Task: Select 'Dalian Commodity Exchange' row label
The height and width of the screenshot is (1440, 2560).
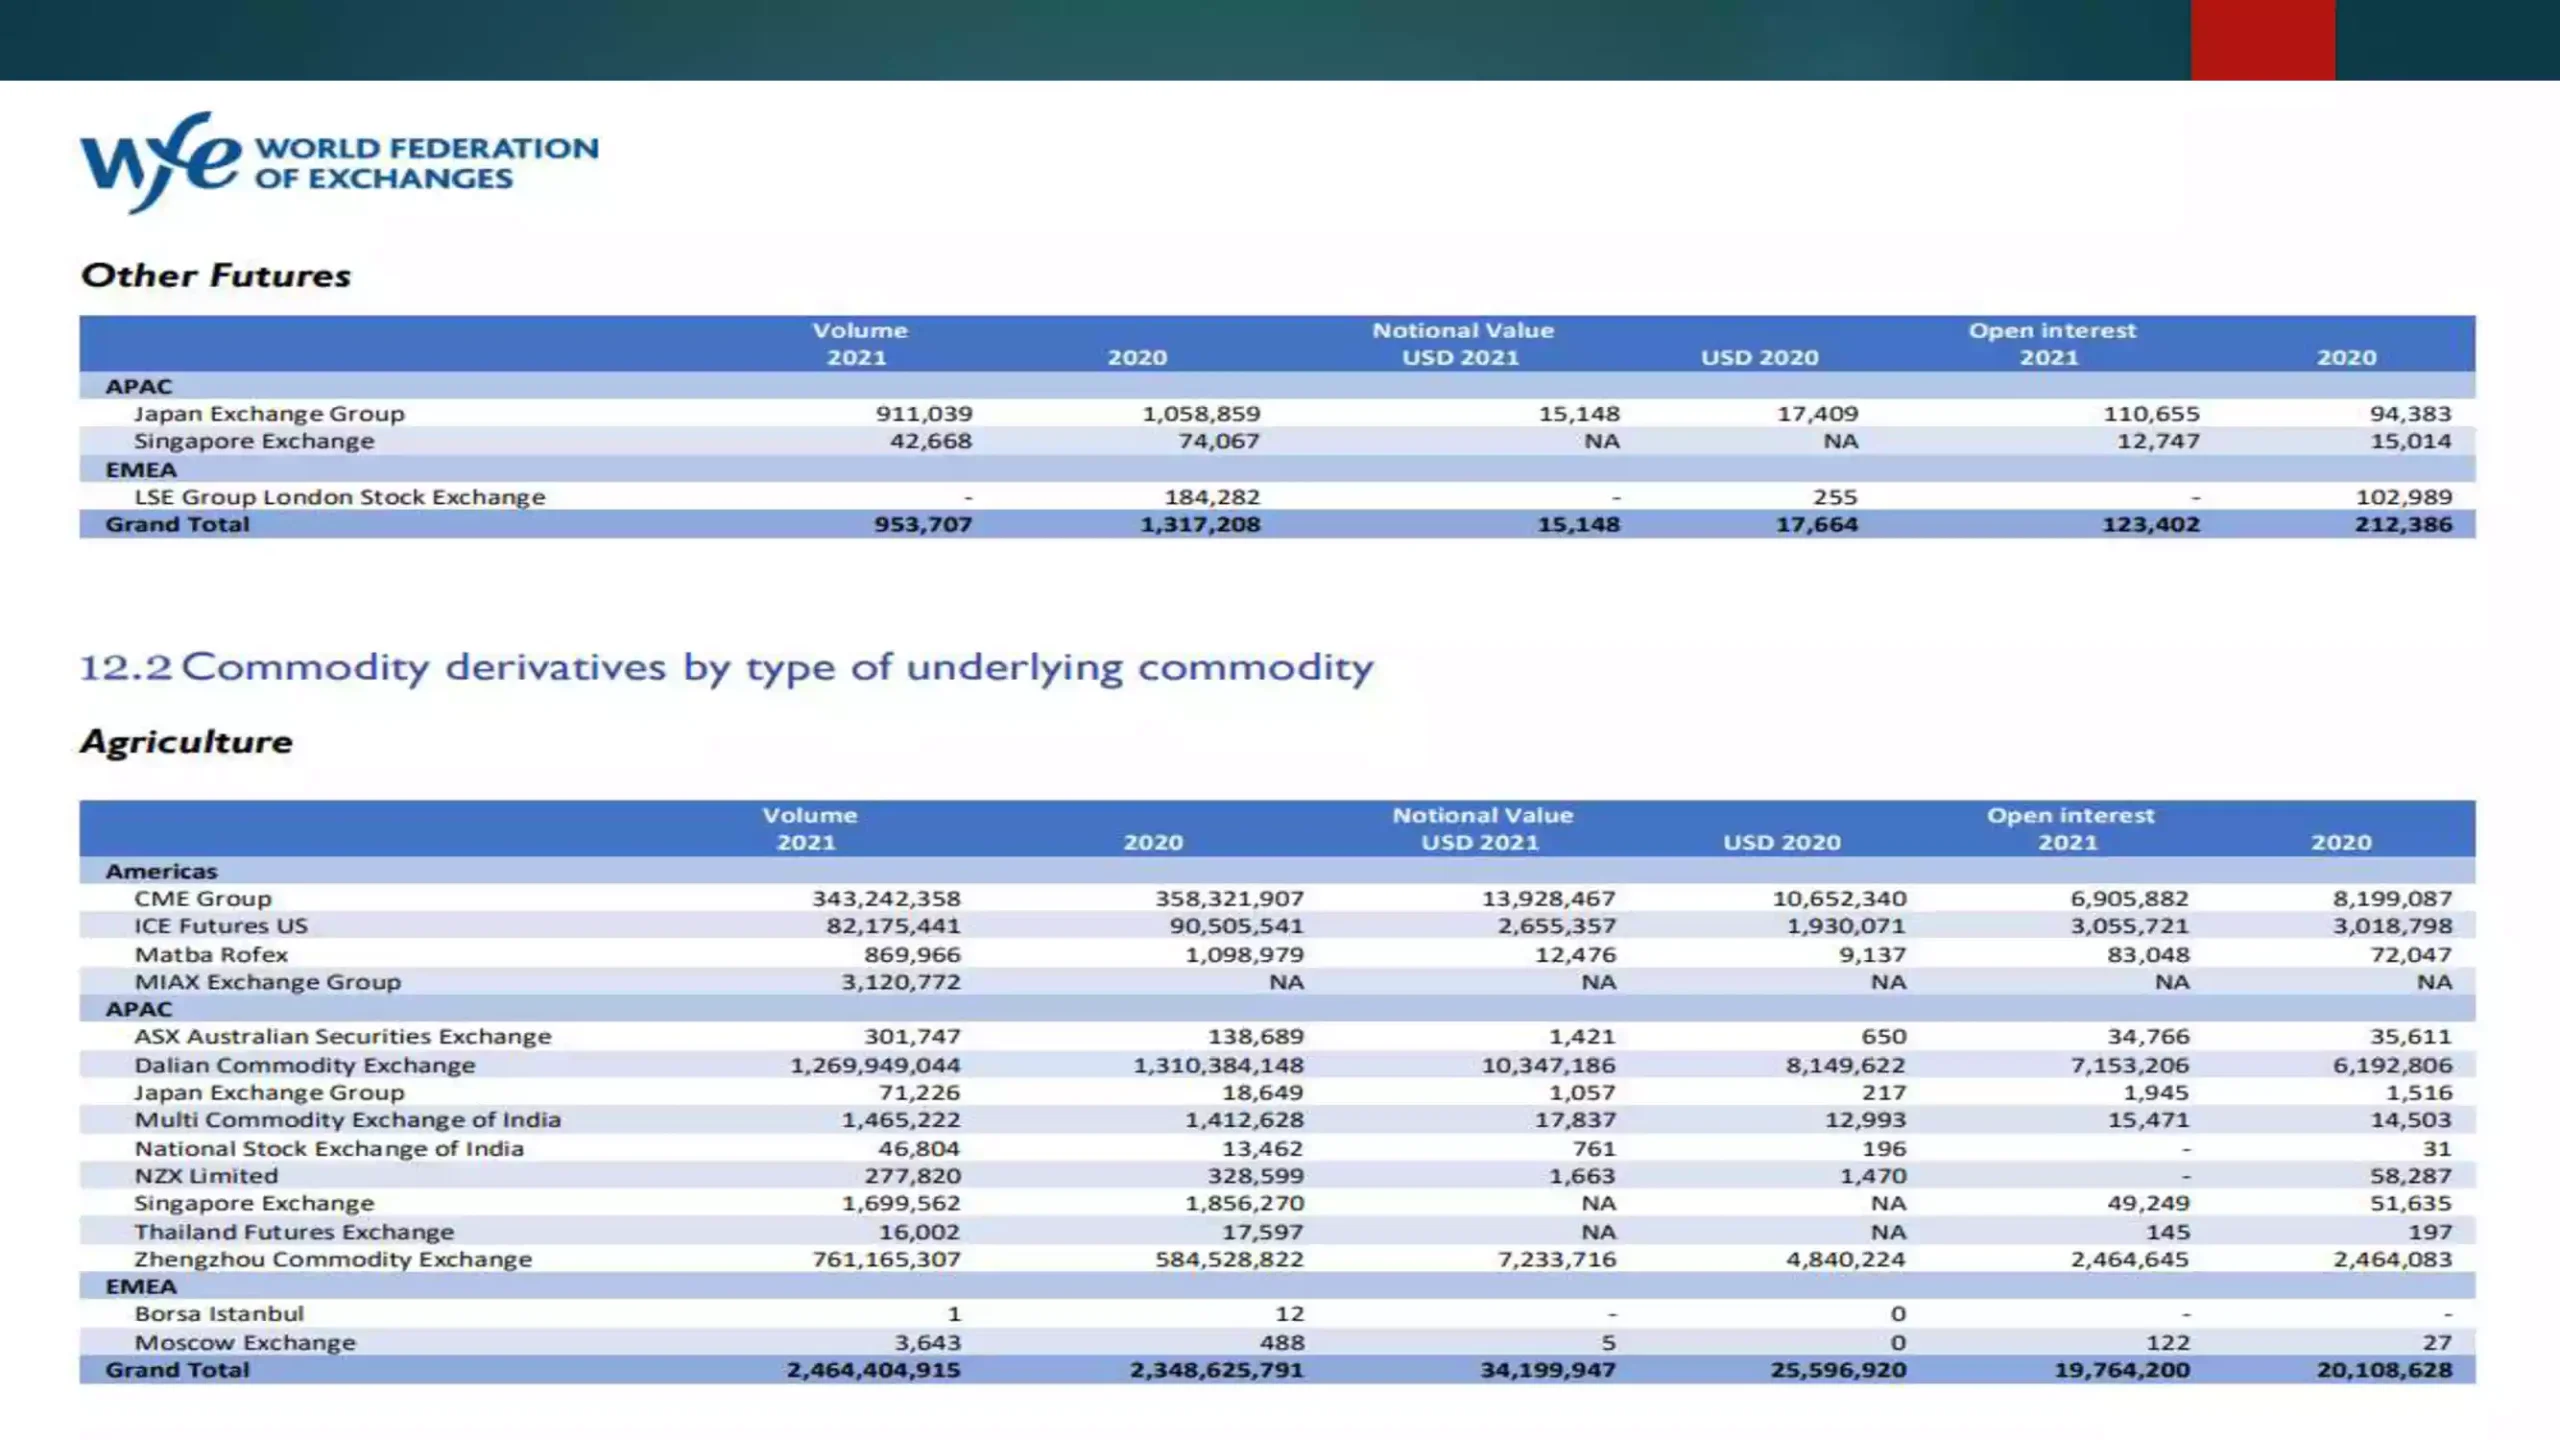Action: click(305, 1065)
